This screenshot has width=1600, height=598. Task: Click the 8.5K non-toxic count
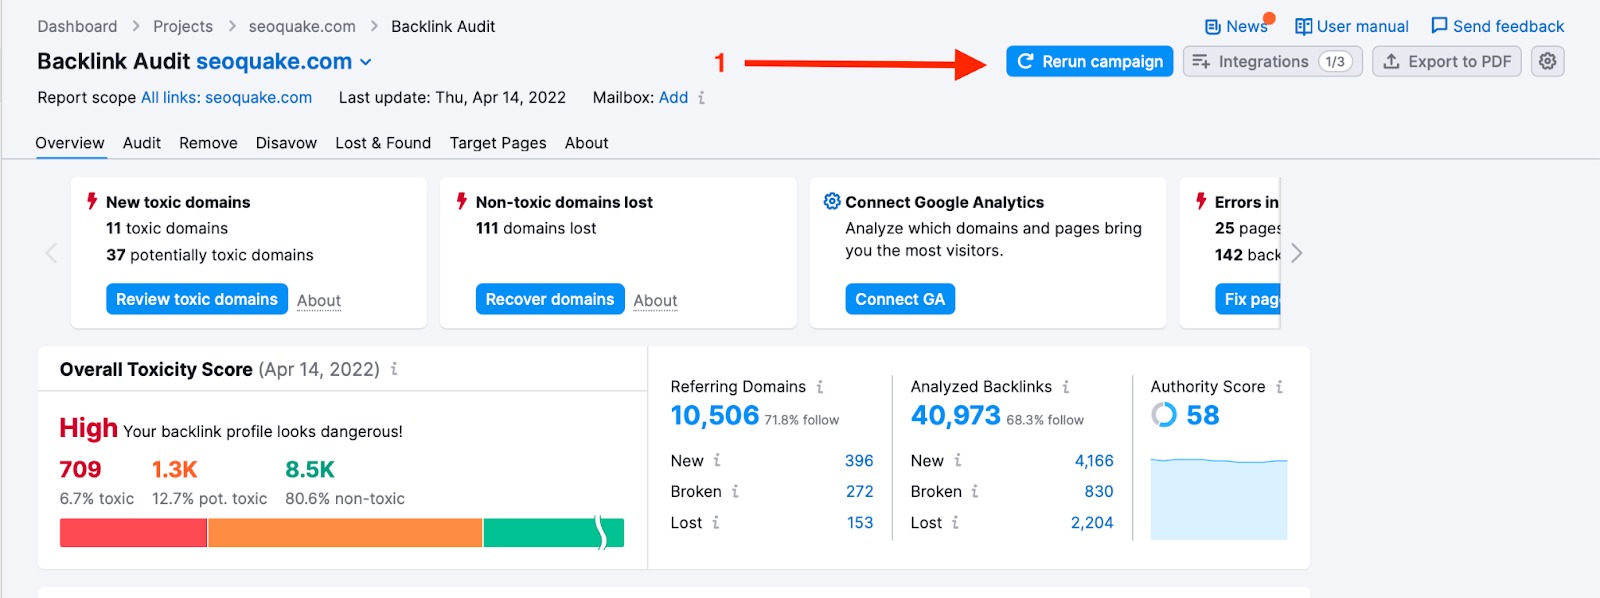(310, 469)
